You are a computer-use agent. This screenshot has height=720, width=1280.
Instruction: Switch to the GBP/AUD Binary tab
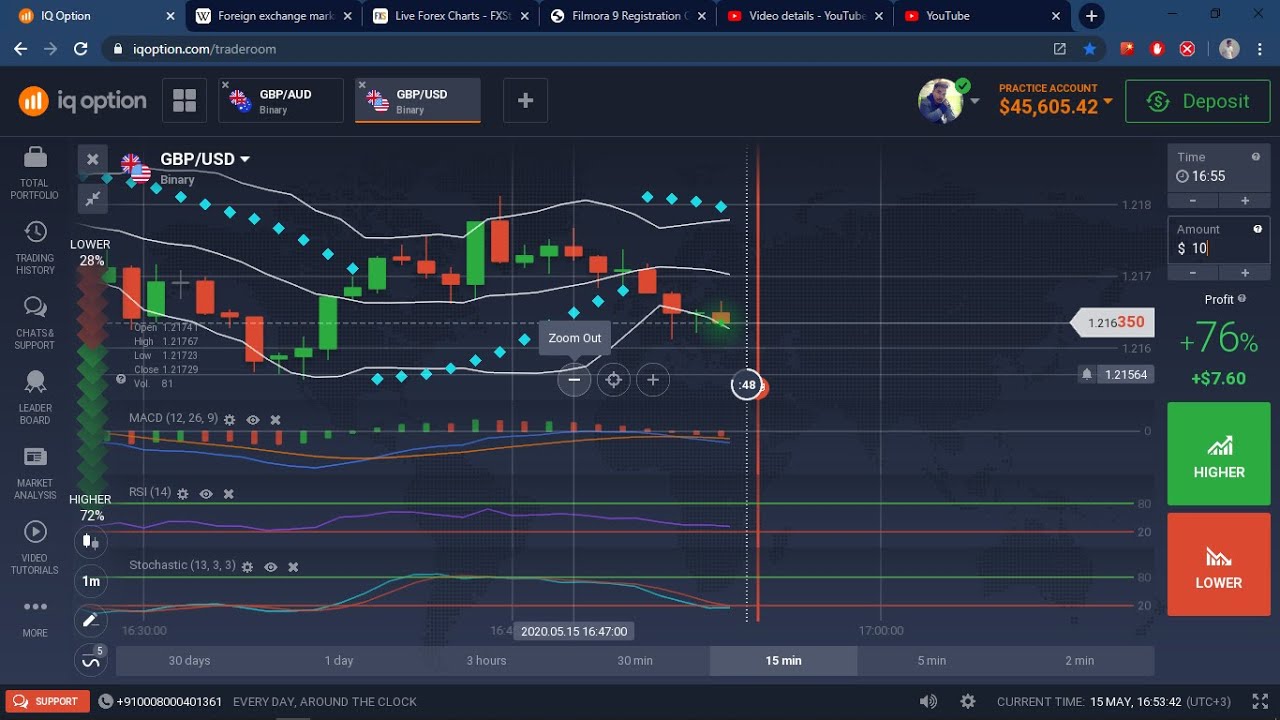point(281,100)
